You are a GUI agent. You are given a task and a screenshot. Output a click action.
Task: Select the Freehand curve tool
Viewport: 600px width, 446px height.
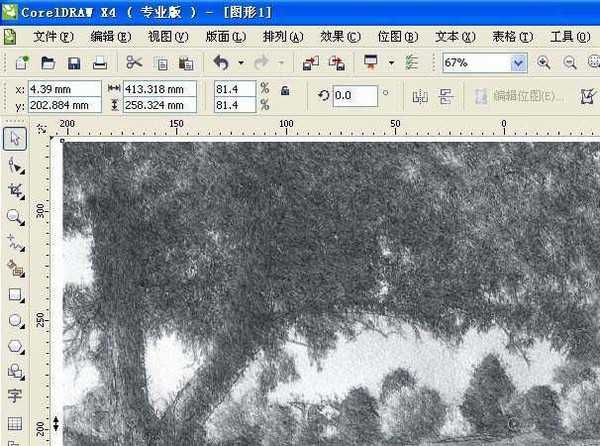tap(16, 243)
